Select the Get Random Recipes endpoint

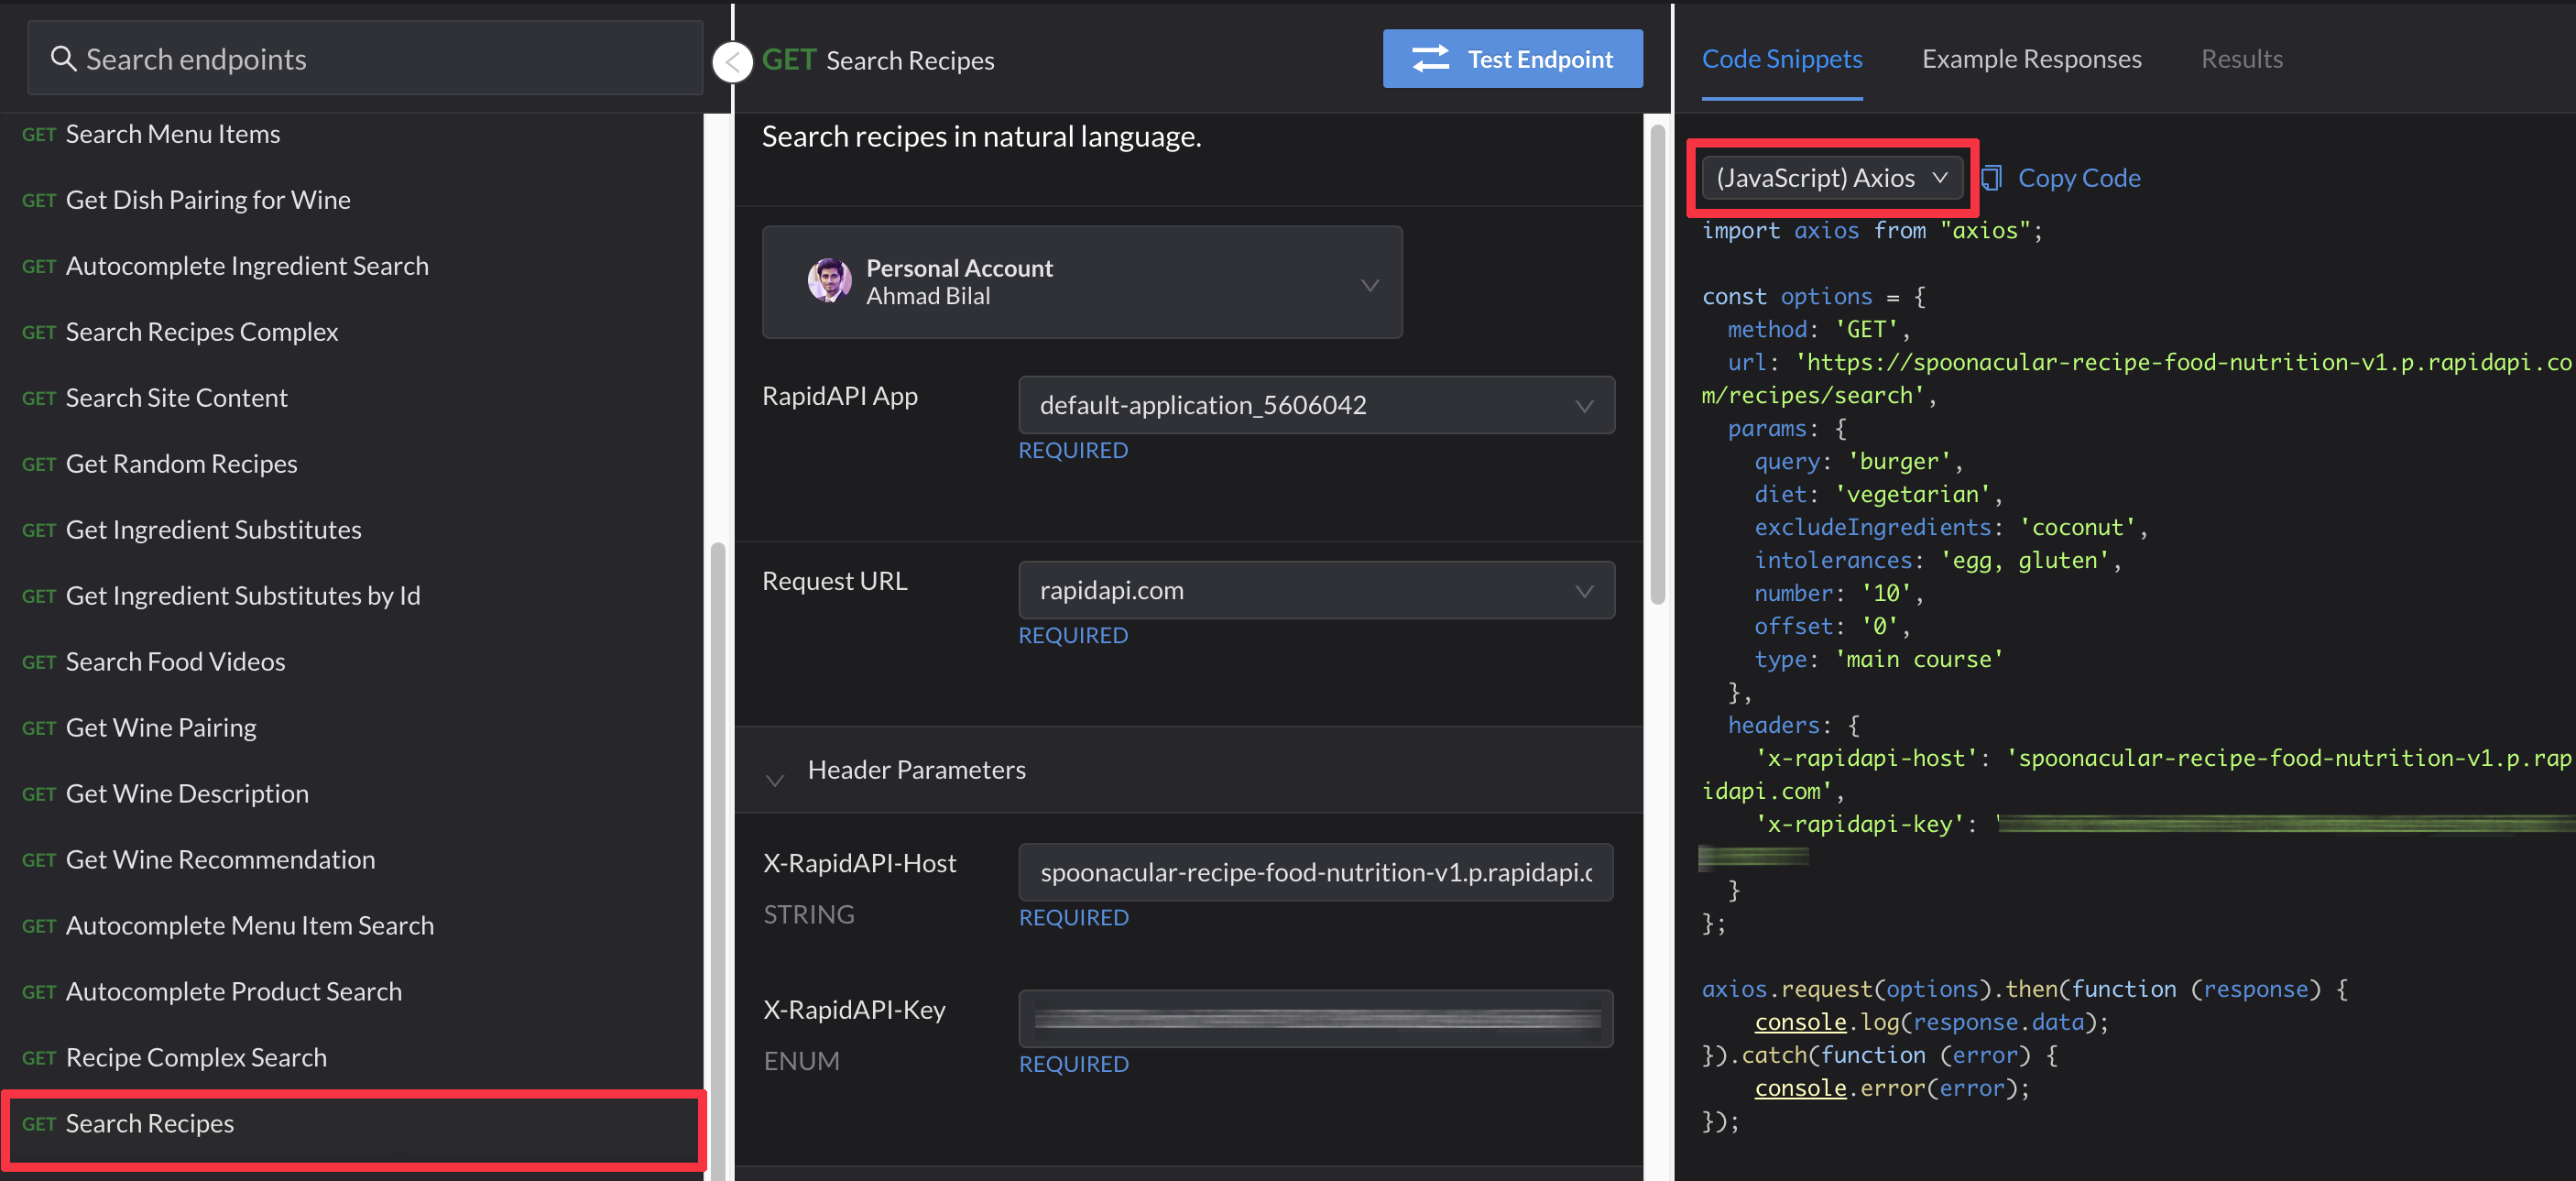[181, 464]
